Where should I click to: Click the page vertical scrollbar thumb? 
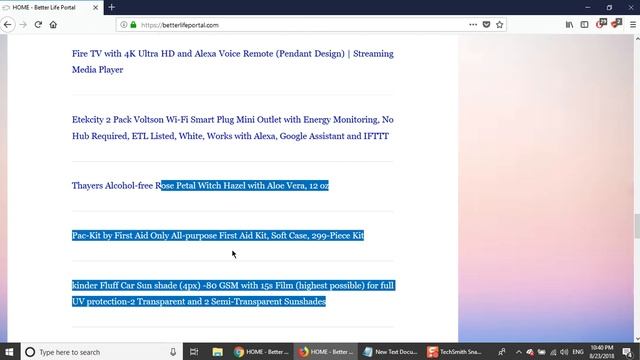(x=637, y=226)
